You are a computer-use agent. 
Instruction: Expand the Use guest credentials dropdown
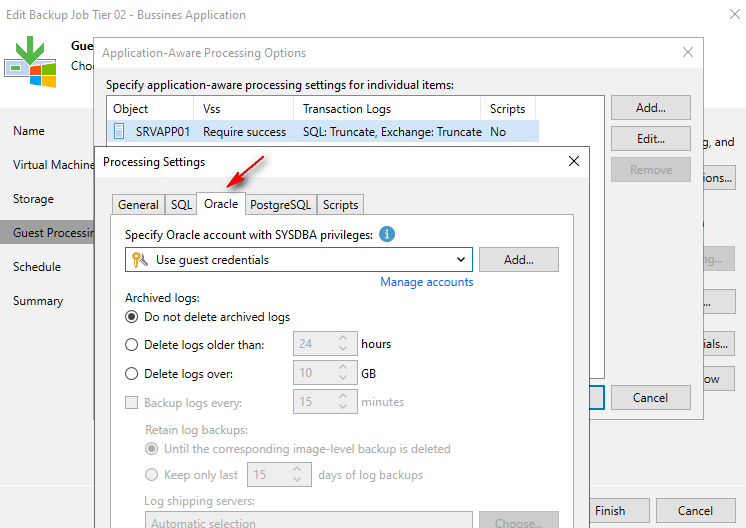pyautogui.click(x=460, y=260)
